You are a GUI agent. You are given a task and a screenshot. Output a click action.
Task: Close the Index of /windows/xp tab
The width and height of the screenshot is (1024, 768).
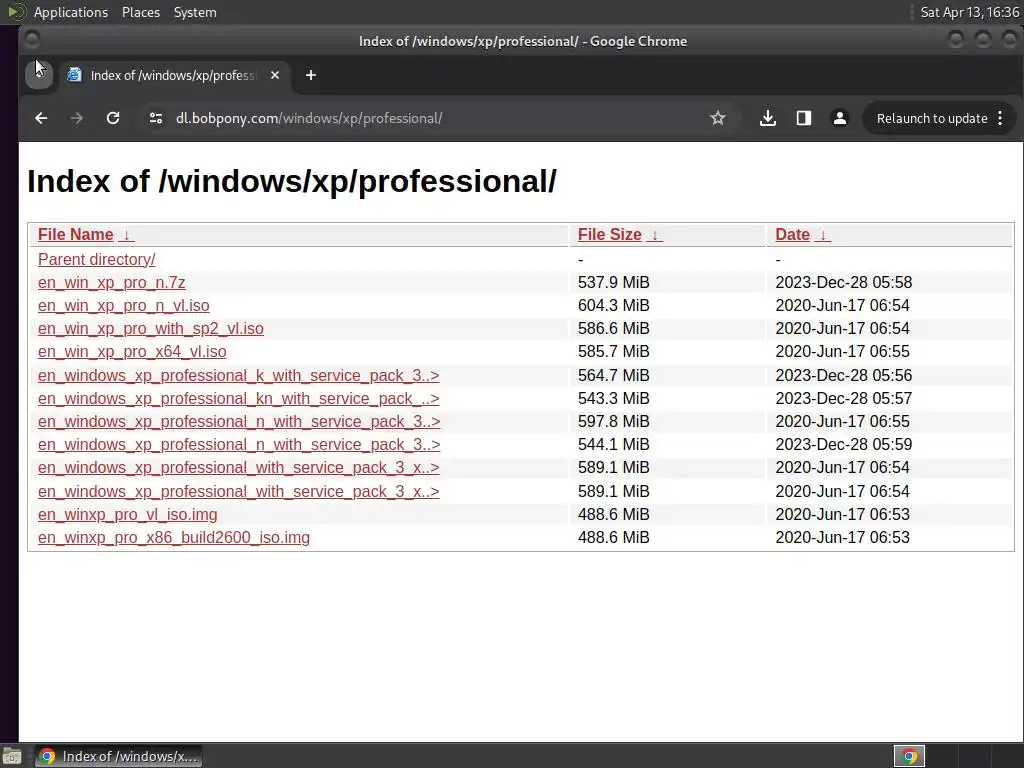pos(275,75)
